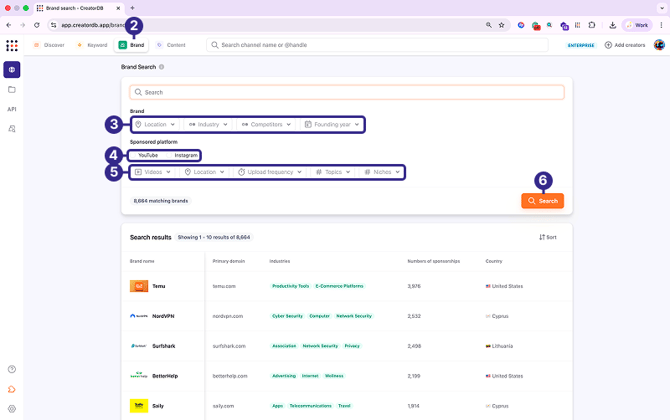Click the Brand Search info icon
The image size is (670, 420).
click(162, 67)
